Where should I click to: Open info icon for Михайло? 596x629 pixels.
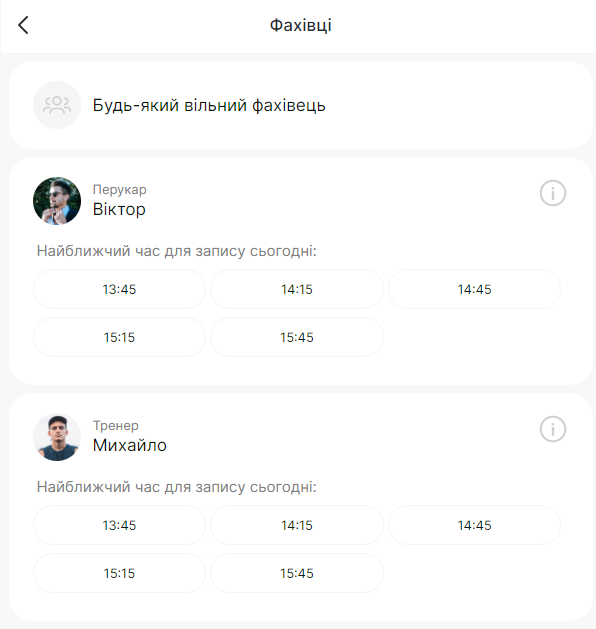(553, 429)
